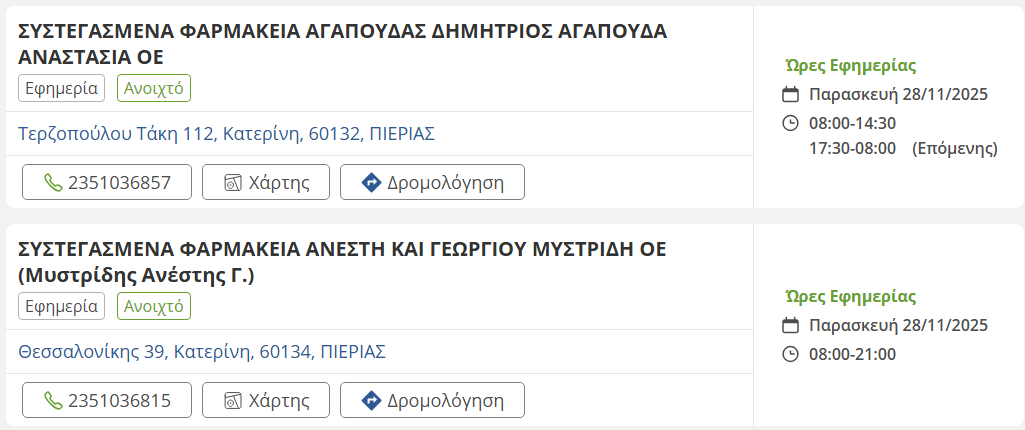Click map icon in Mystridis Χάρτης button
Viewport: 1025px width, 430px height.
[233, 401]
